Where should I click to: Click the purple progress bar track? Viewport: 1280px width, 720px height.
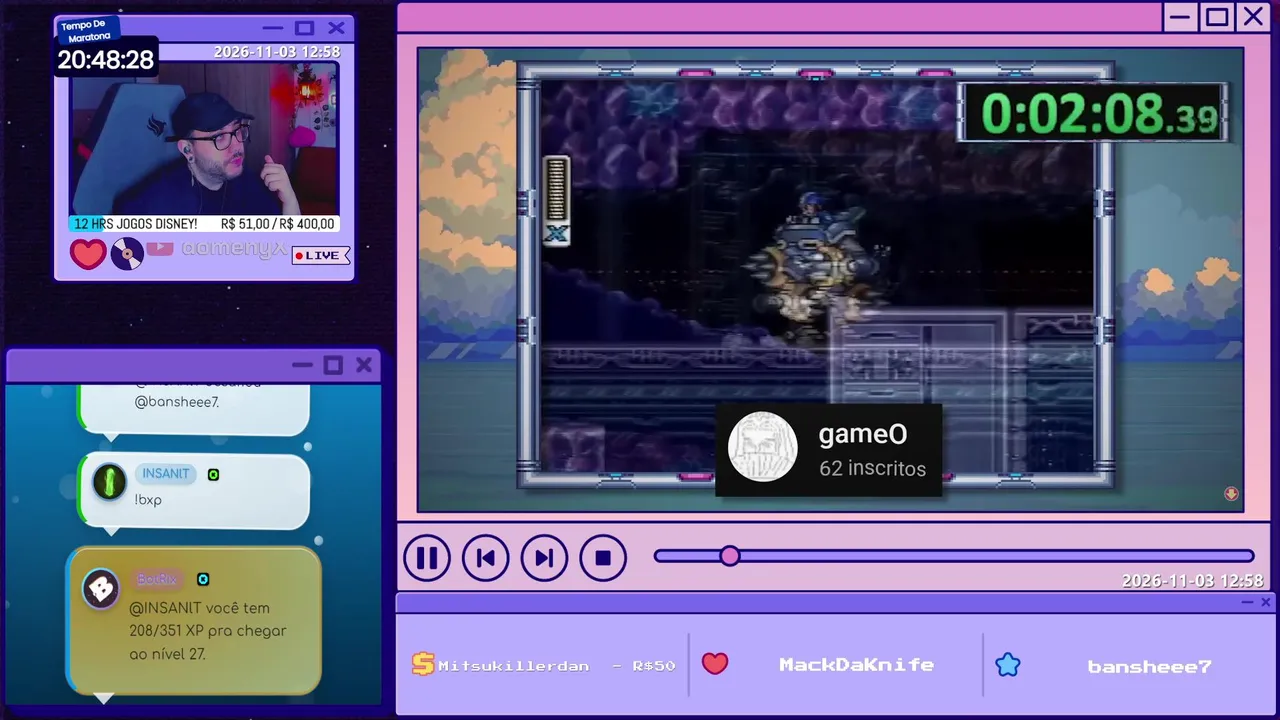click(x=954, y=556)
